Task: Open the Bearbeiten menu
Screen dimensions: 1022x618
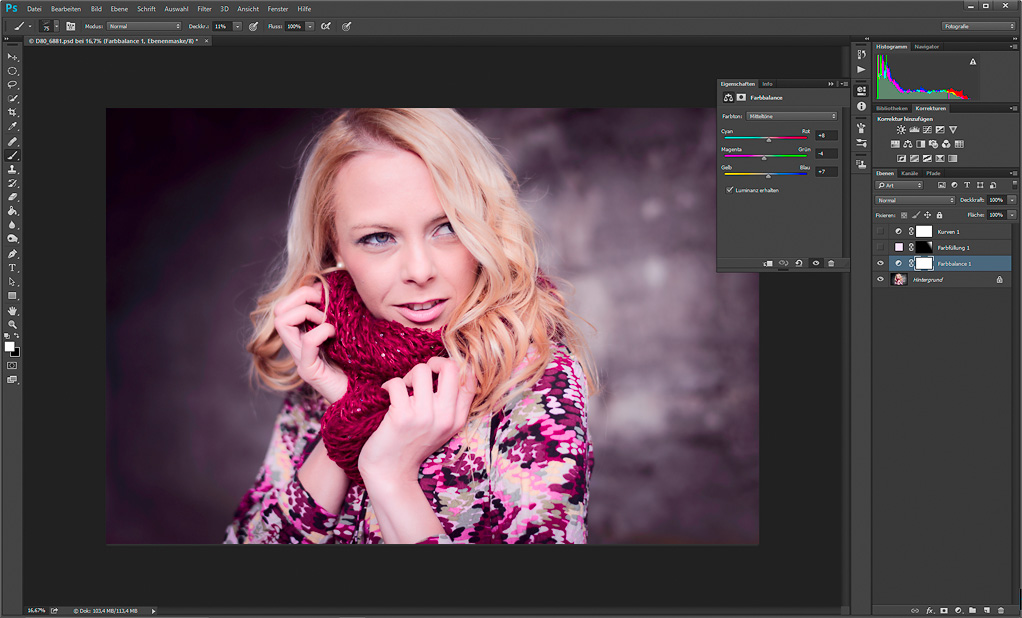Action: [x=66, y=8]
